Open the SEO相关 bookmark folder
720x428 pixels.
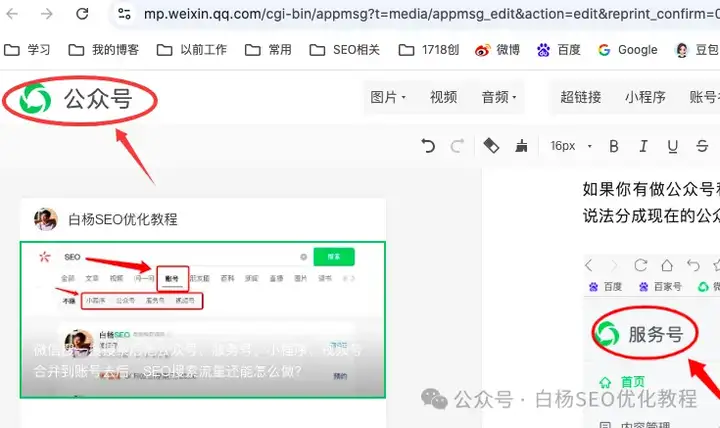pos(344,50)
